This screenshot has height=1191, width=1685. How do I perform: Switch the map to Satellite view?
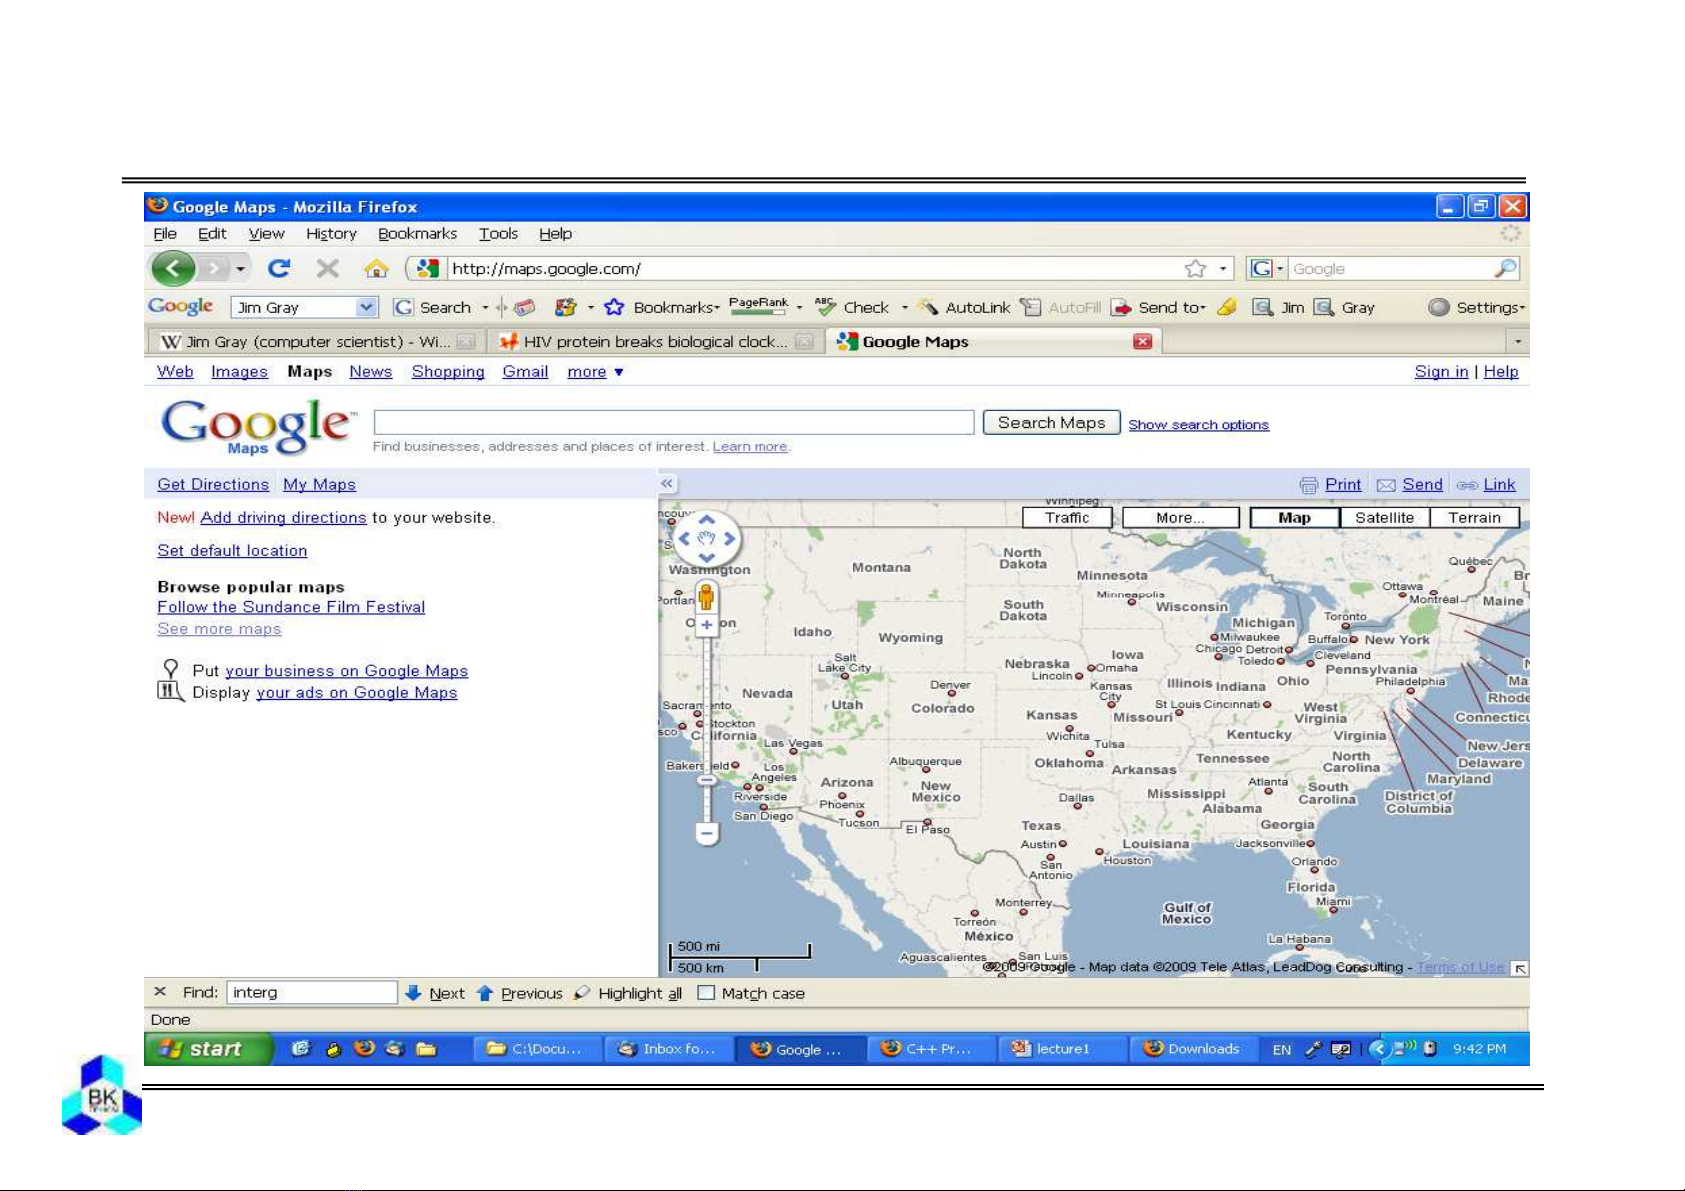pos(1384,517)
